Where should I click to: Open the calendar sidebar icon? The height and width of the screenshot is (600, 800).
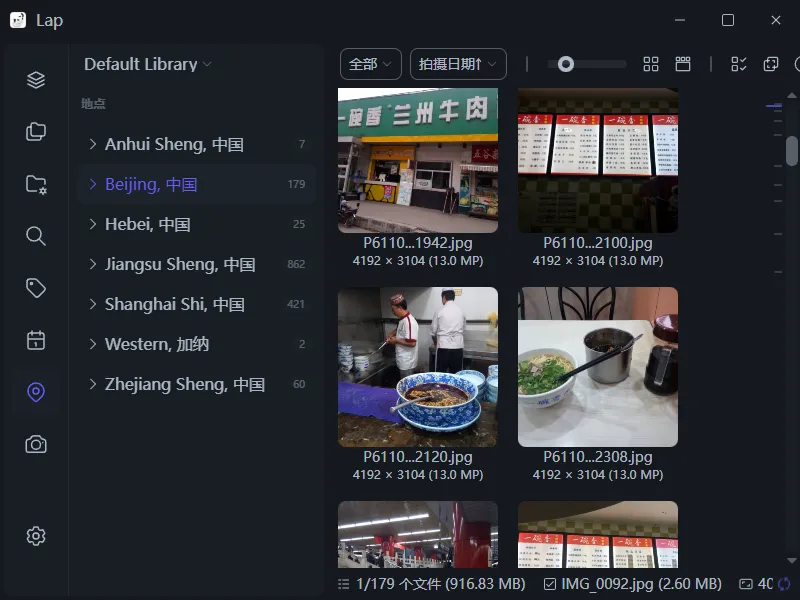[36, 340]
